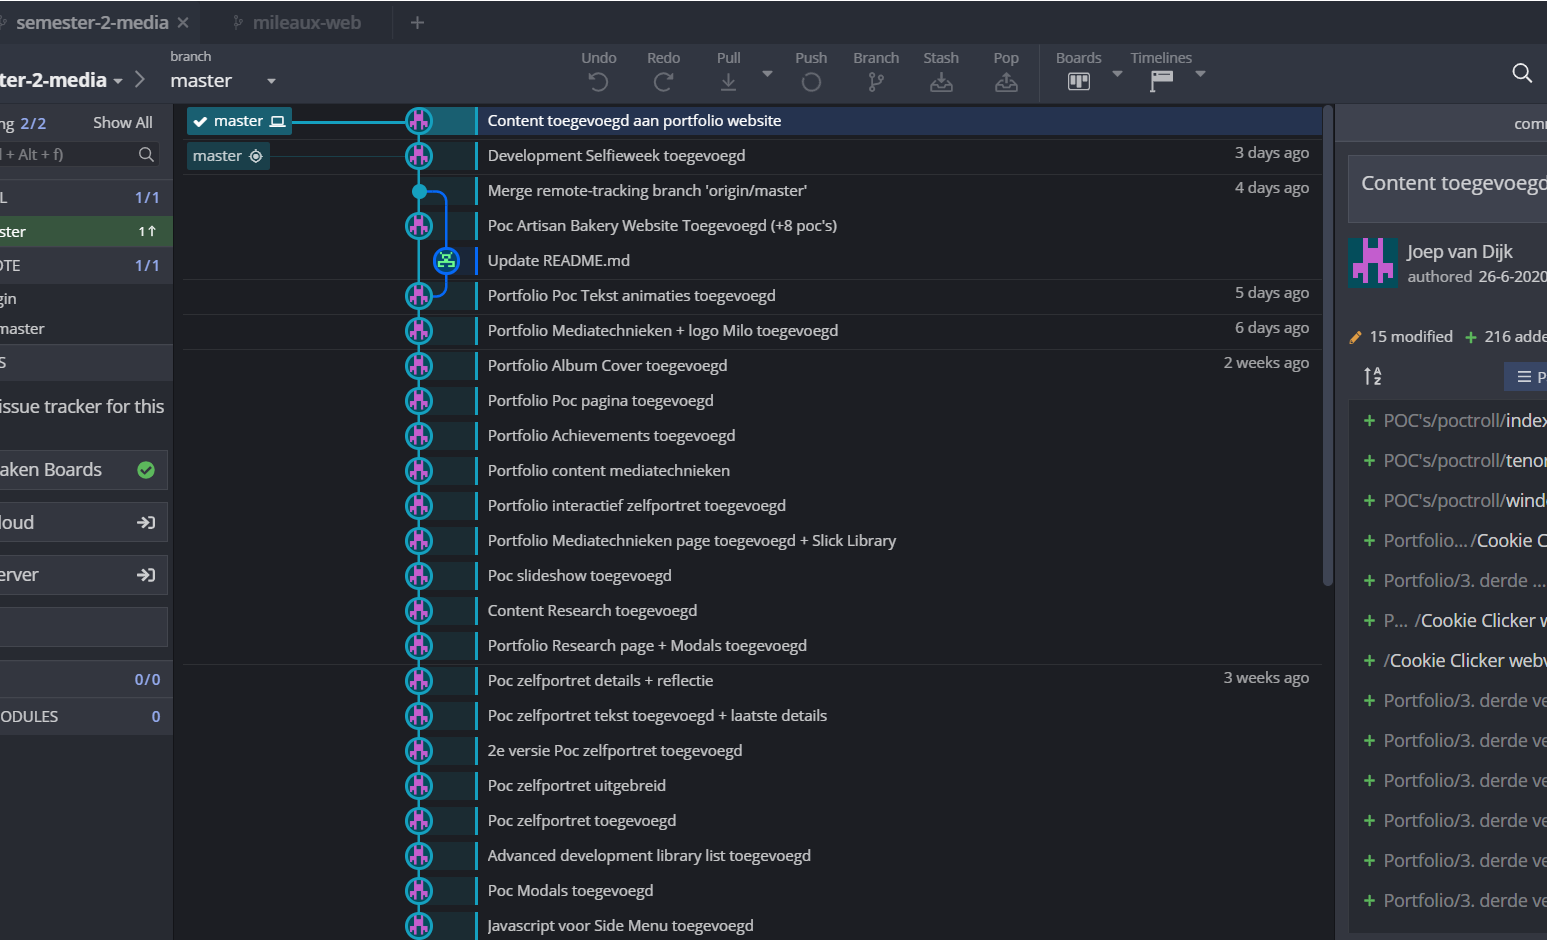Click the Server sign-in button
Image resolution: width=1547 pixels, height=940 pixels.
point(83,575)
